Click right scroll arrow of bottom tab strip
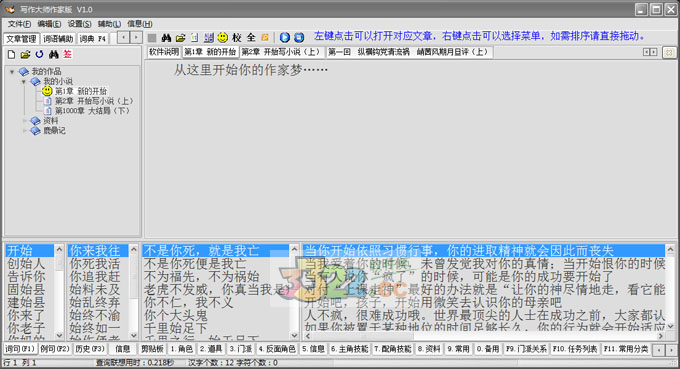680x369 pixels. coord(671,349)
